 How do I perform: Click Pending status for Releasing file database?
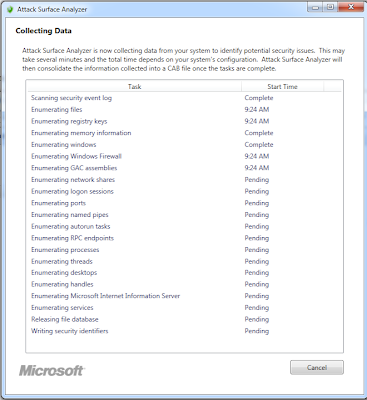pyautogui.click(x=257, y=319)
